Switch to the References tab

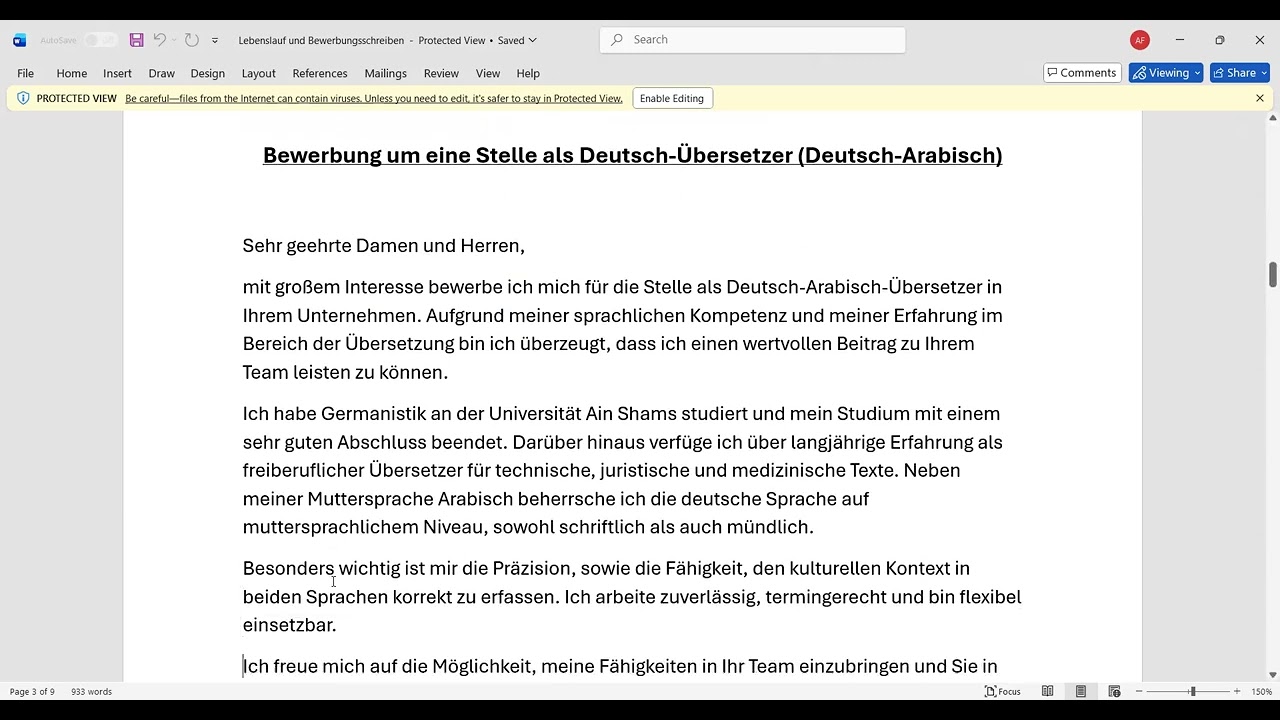[x=320, y=73]
